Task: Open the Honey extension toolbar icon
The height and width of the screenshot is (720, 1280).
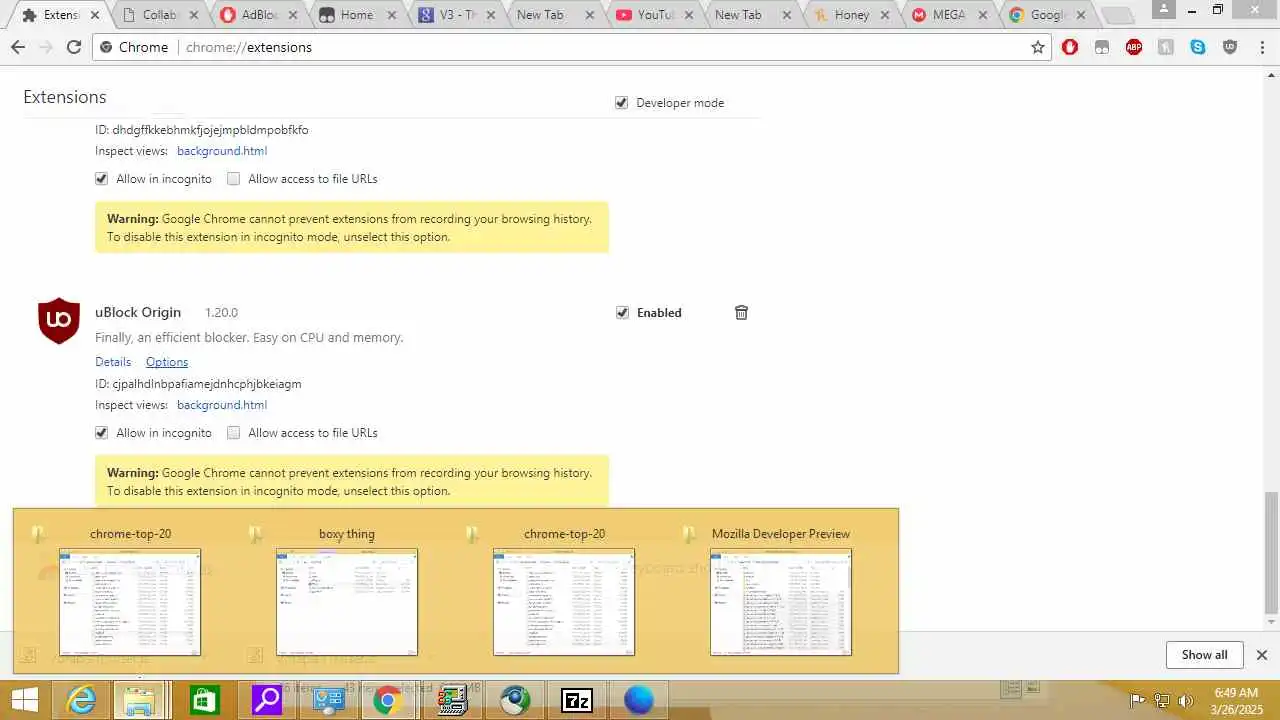Action: coord(1166,47)
